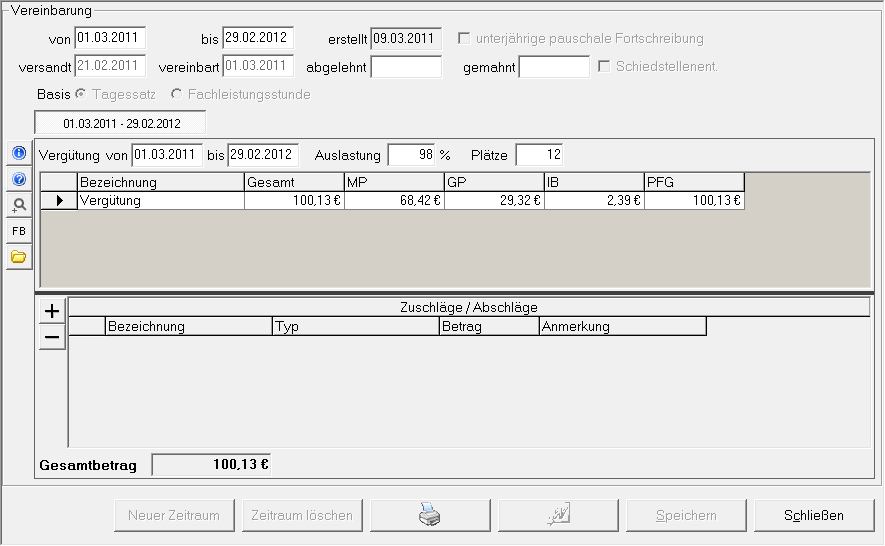The height and width of the screenshot is (546, 885).
Task: Click the blue info icon in sidebar
Action: (18, 153)
